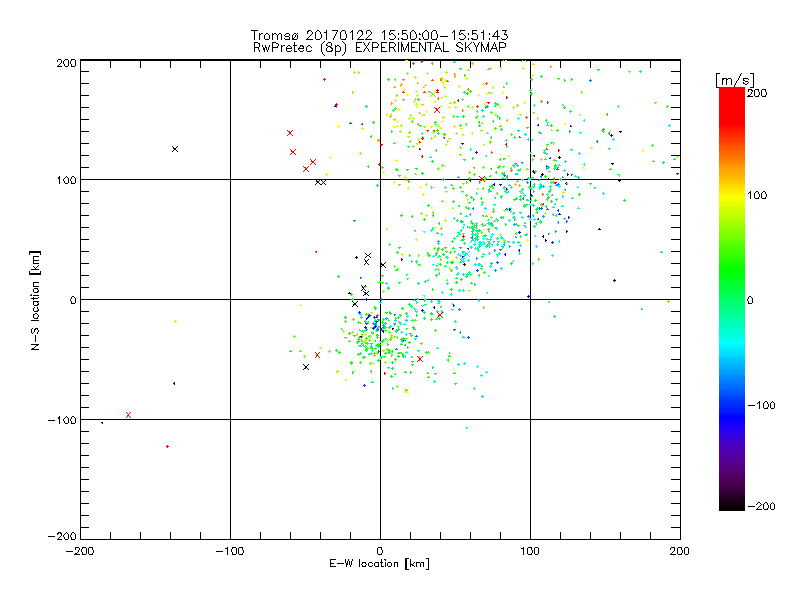Click the red diamond point near -140 km east, -125 km north
Screen dimensions: 800x600
pyautogui.click(x=167, y=446)
